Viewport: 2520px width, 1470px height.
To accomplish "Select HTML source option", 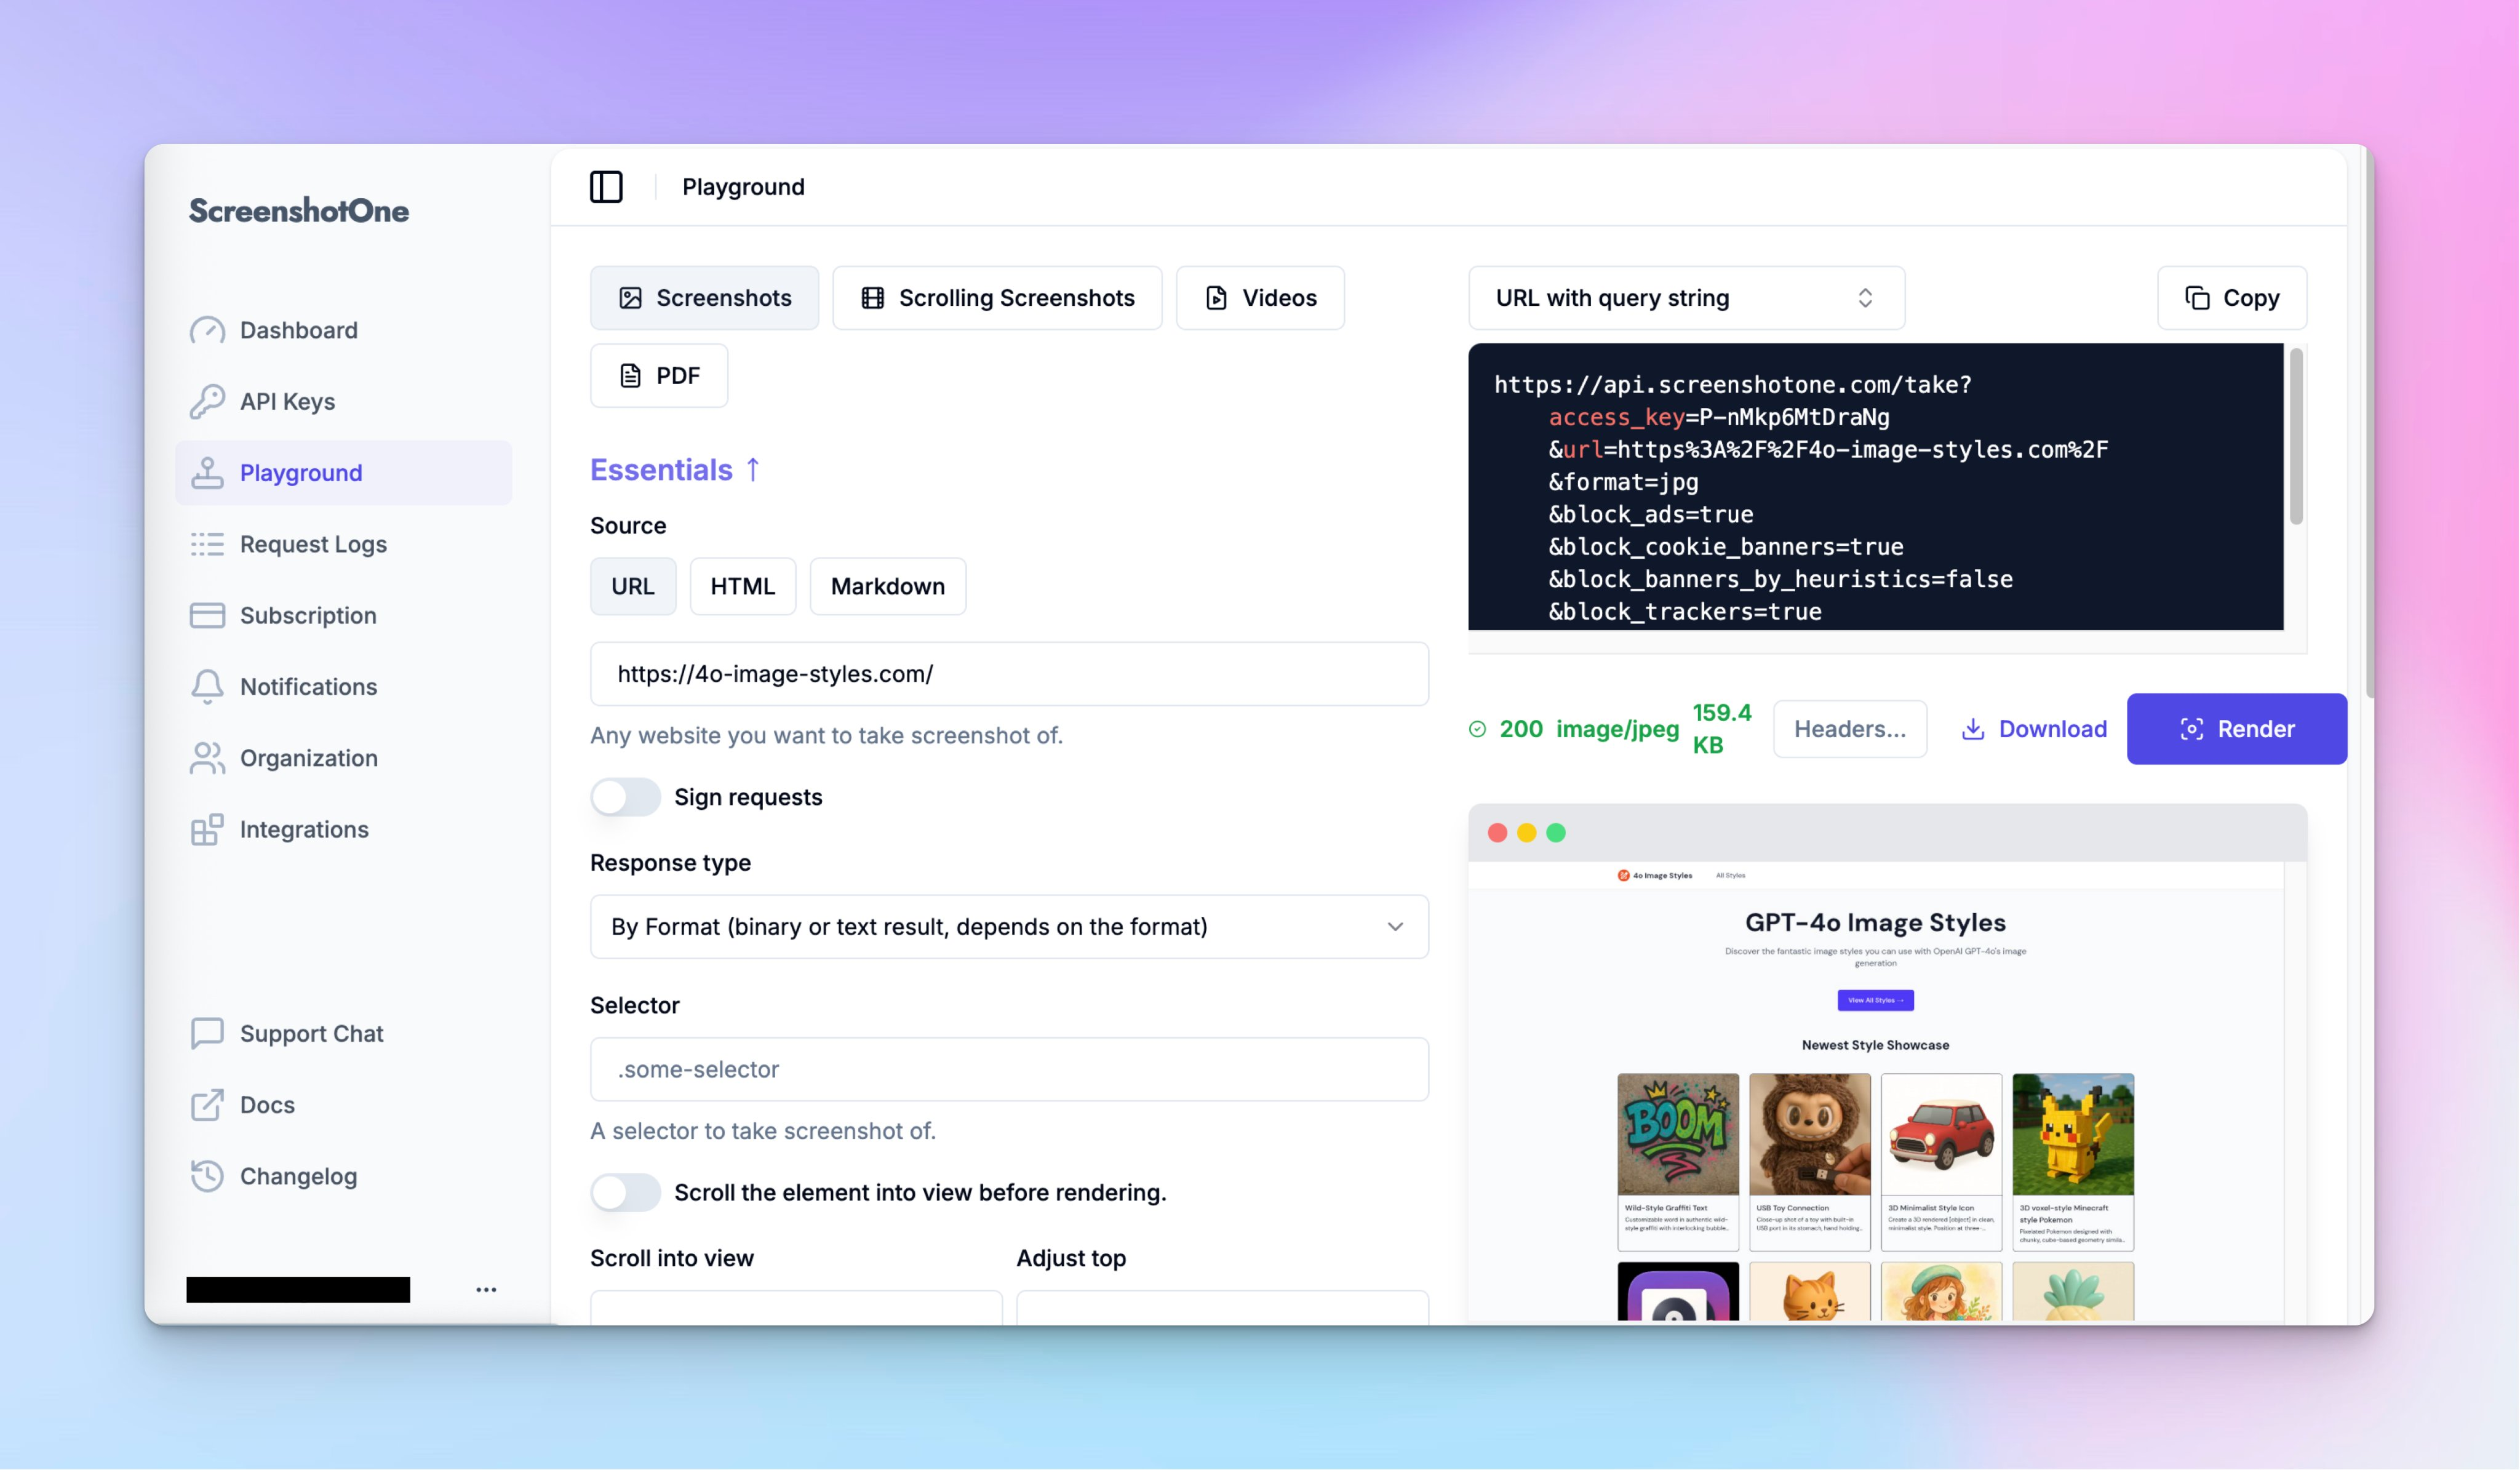I will 742,586.
